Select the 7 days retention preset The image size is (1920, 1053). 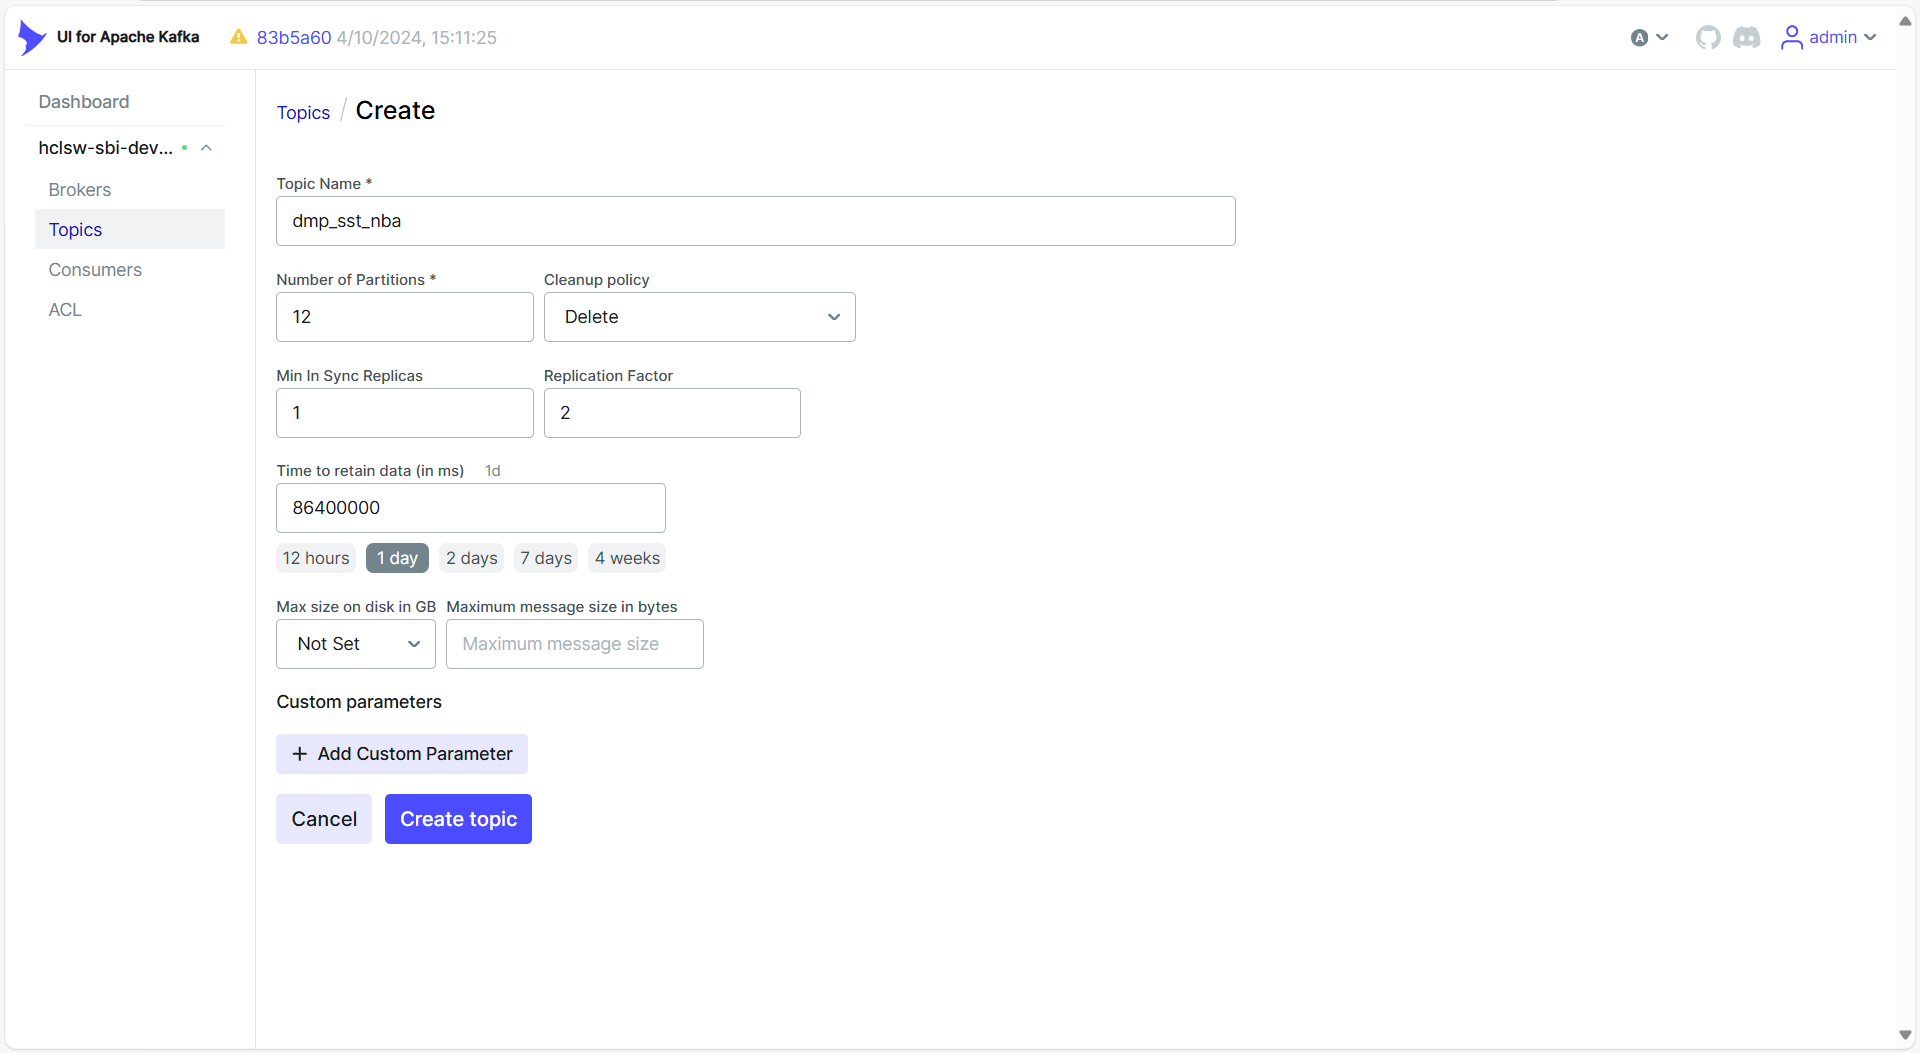point(545,558)
